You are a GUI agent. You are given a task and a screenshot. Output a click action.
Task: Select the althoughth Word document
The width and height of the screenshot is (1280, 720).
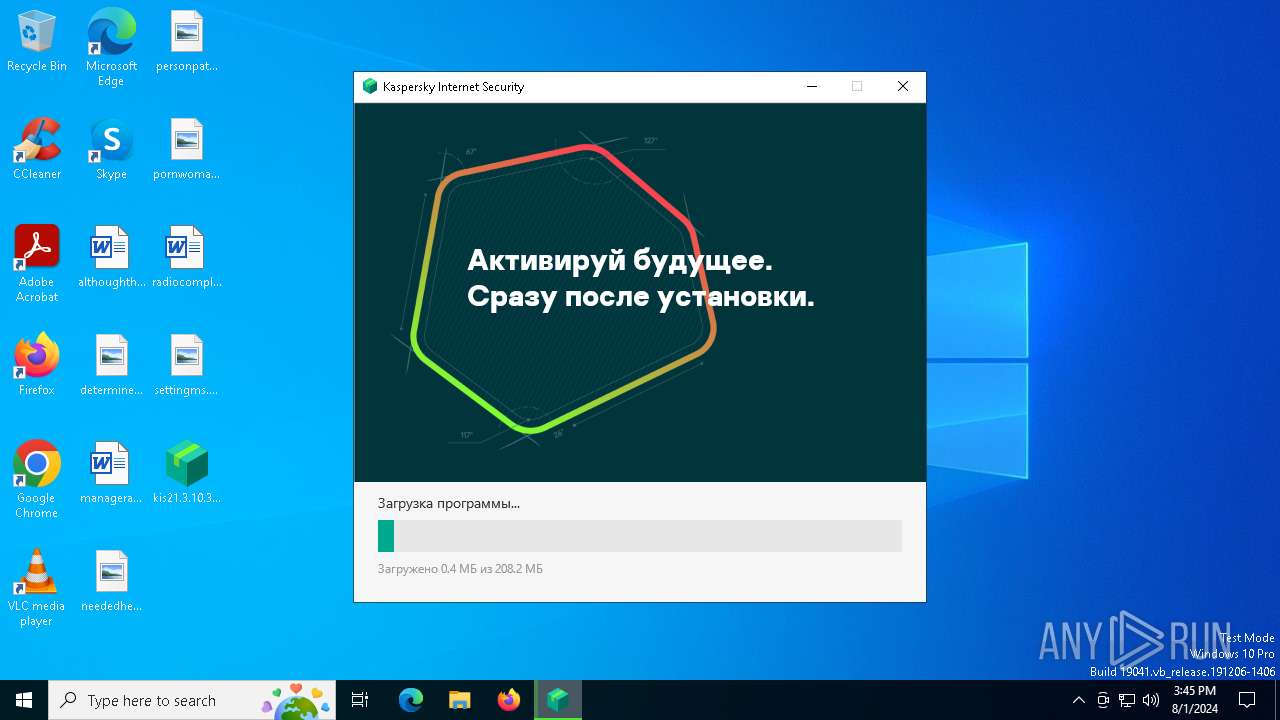click(111, 257)
